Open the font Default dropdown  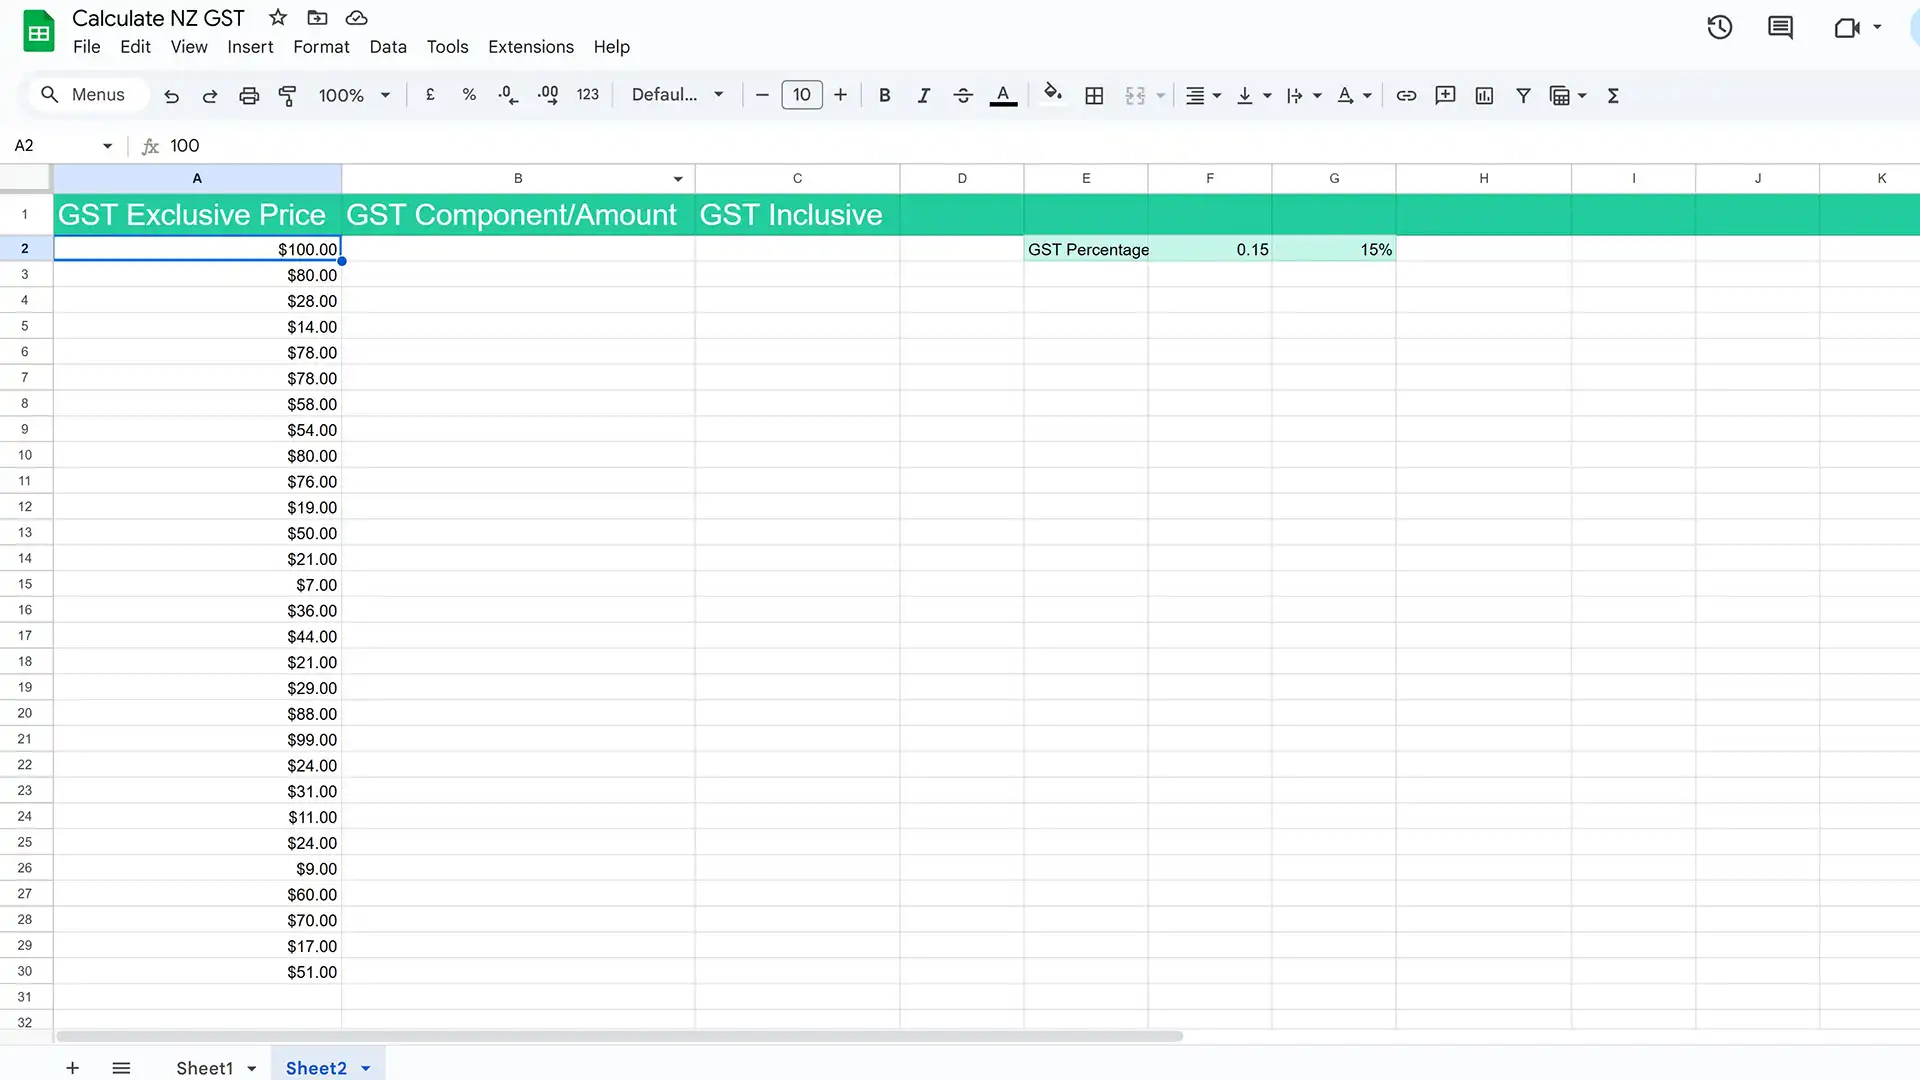pos(678,95)
